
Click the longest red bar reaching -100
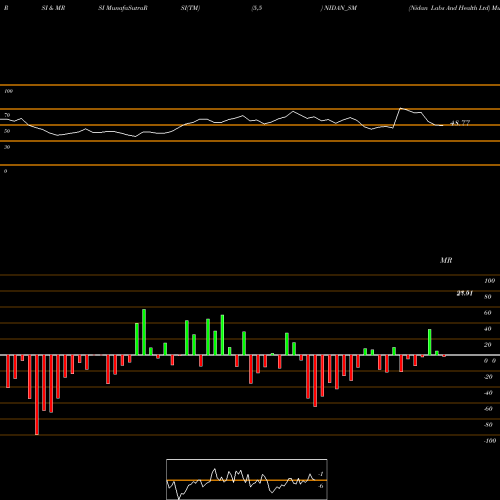pos(37,395)
